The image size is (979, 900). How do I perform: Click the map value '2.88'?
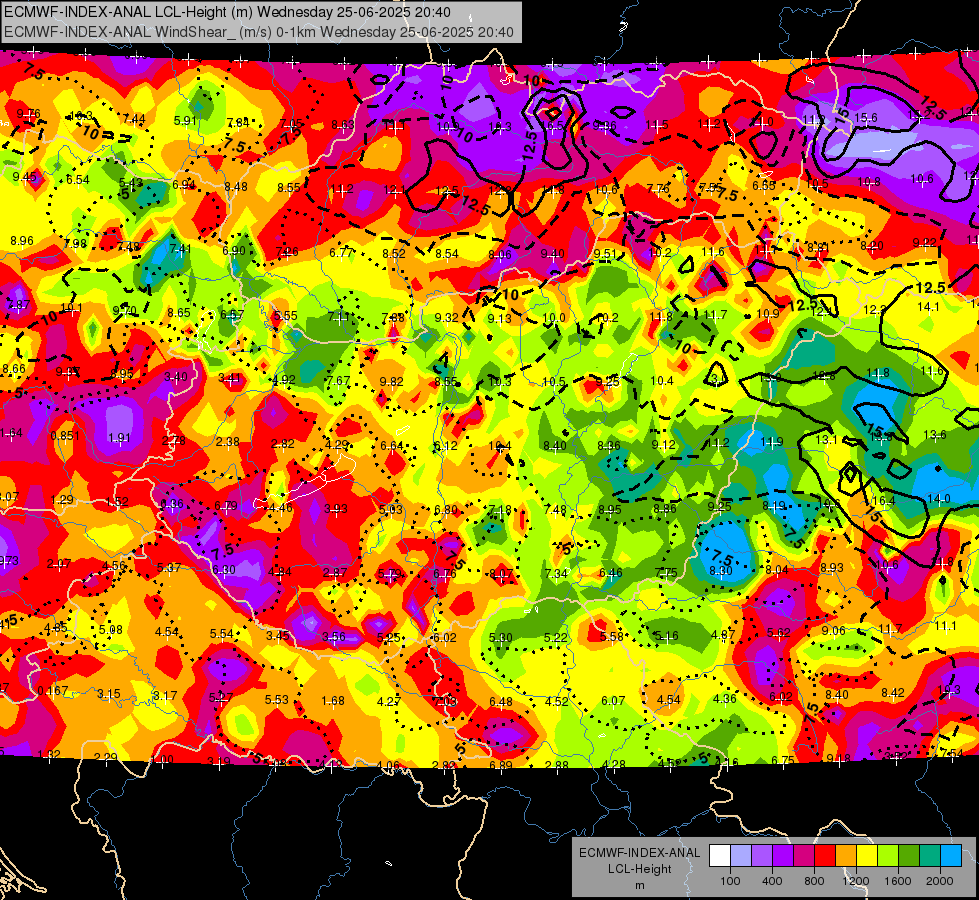click(556, 765)
